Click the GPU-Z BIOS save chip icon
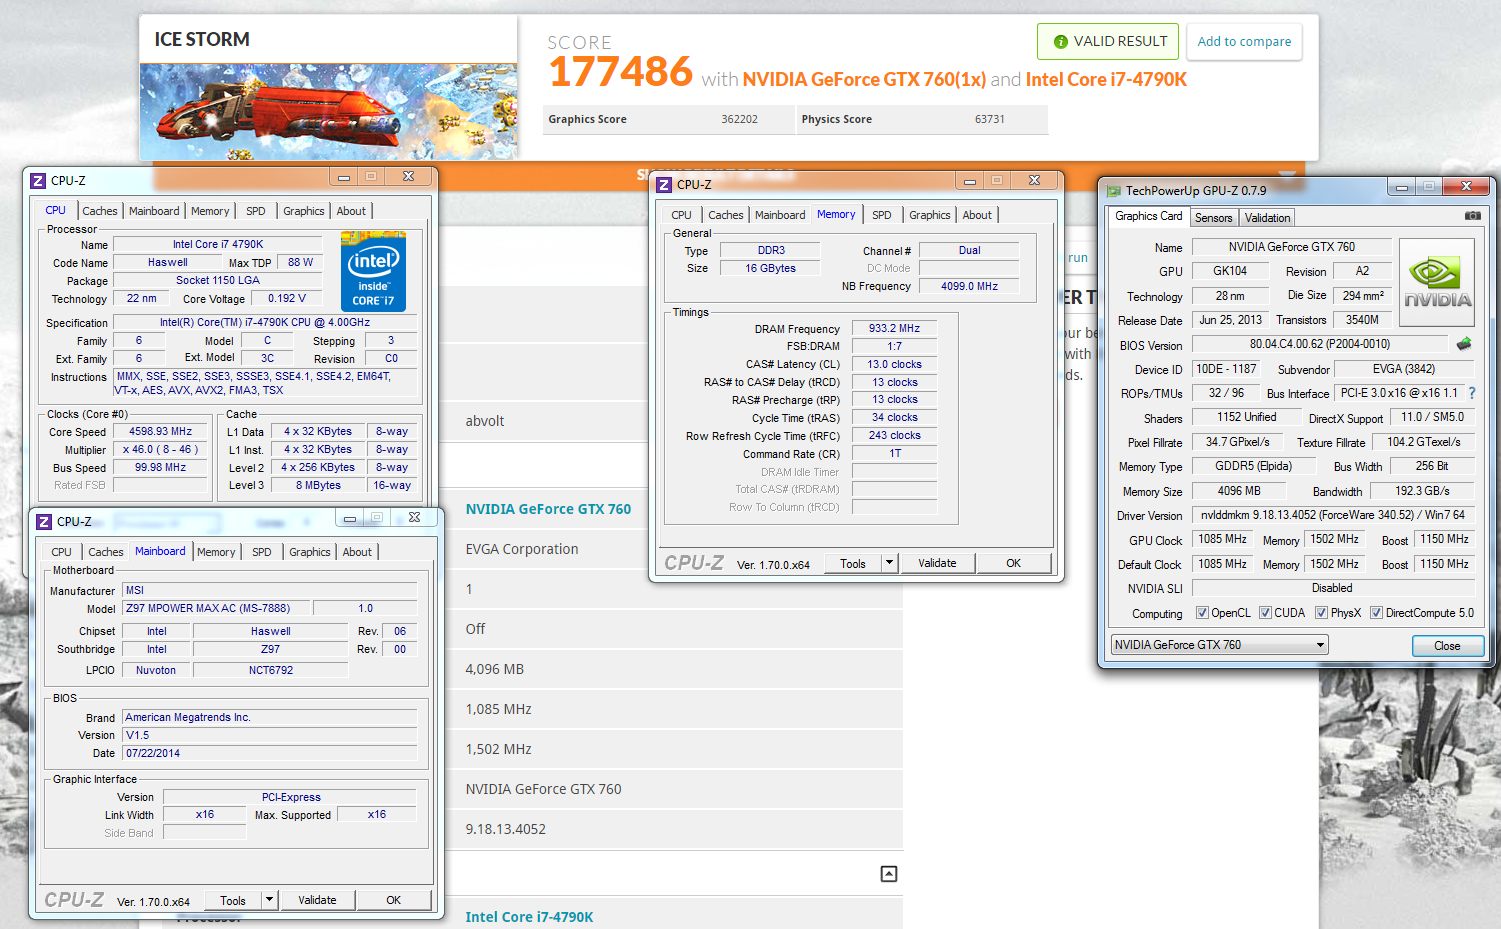Image resolution: width=1501 pixels, height=929 pixels. tap(1464, 344)
